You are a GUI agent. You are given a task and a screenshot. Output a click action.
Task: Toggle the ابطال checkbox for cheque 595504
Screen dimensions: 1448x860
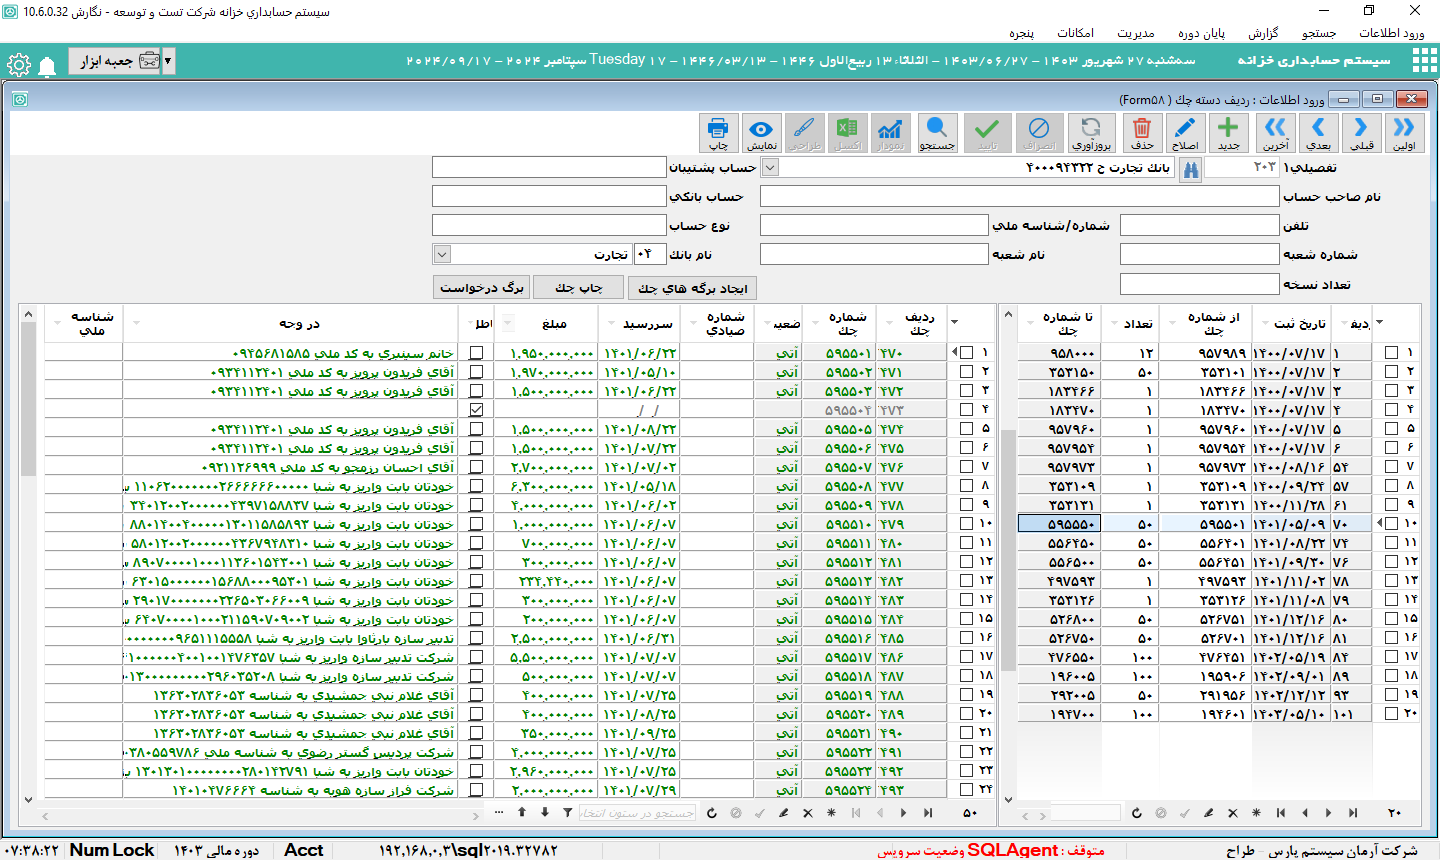tap(476, 410)
